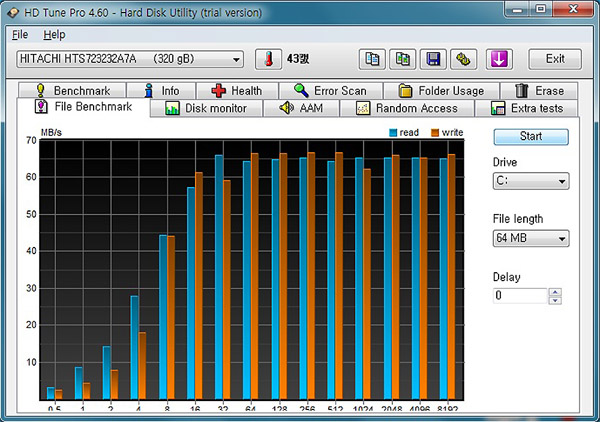Click the Extra tests tab icon
The height and width of the screenshot is (422, 600).
(498, 108)
